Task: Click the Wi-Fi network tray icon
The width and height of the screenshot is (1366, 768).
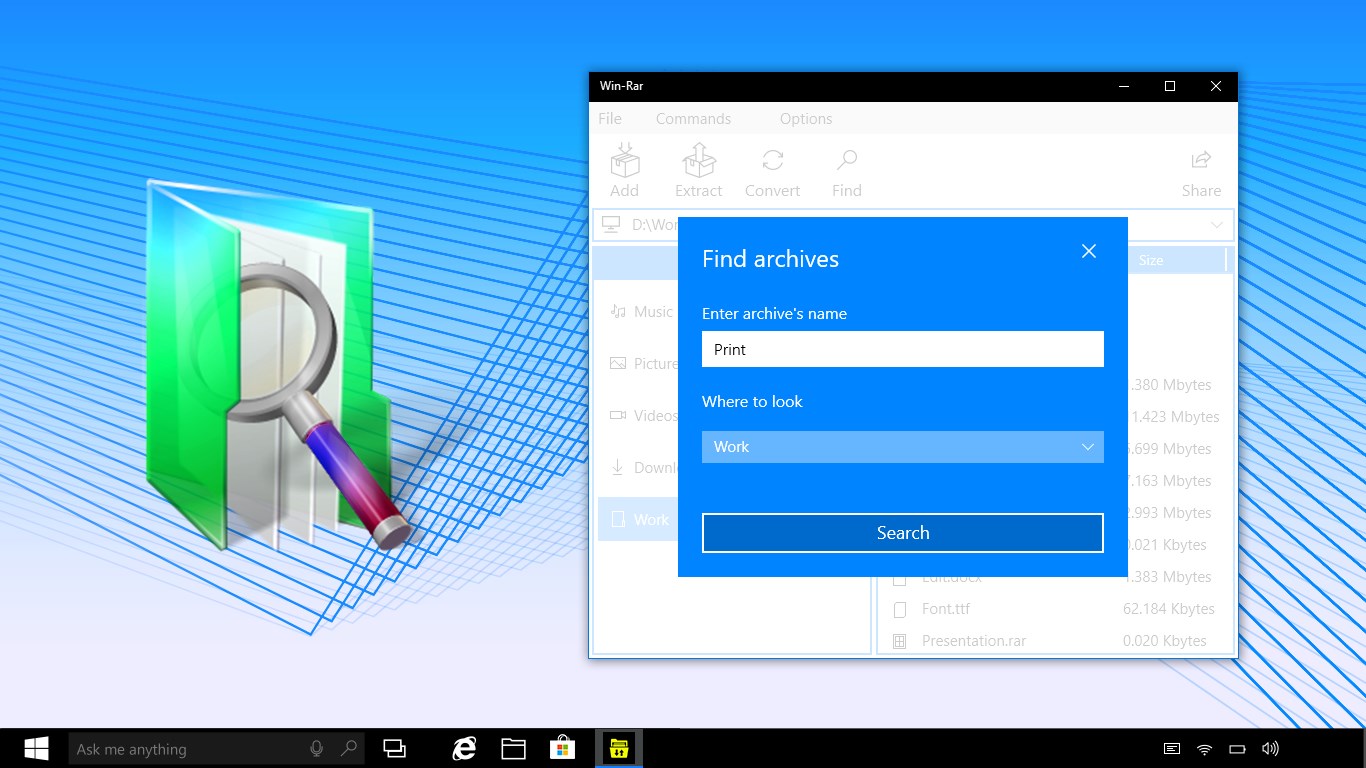Action: [x=1205, y=749]
